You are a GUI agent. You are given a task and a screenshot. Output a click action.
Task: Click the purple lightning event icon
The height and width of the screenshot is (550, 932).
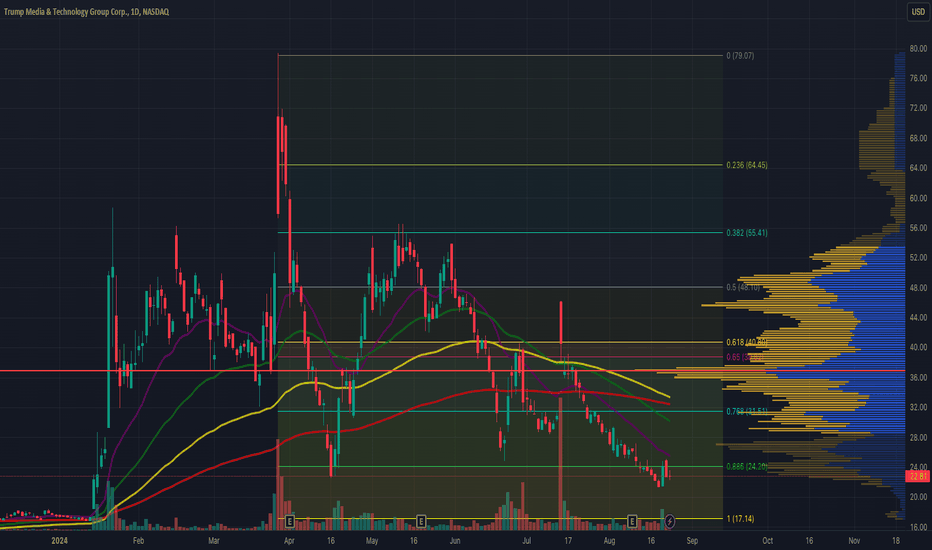click(669, 521)
